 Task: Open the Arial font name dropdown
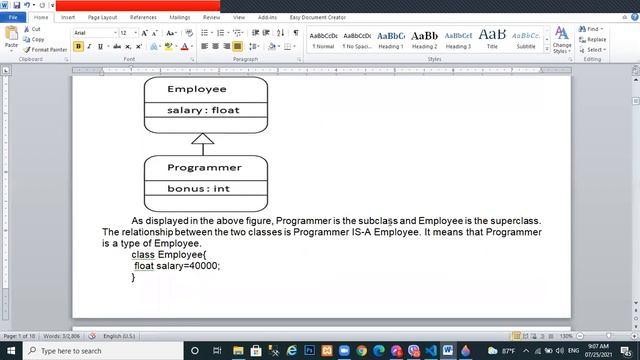coord(115,33)
